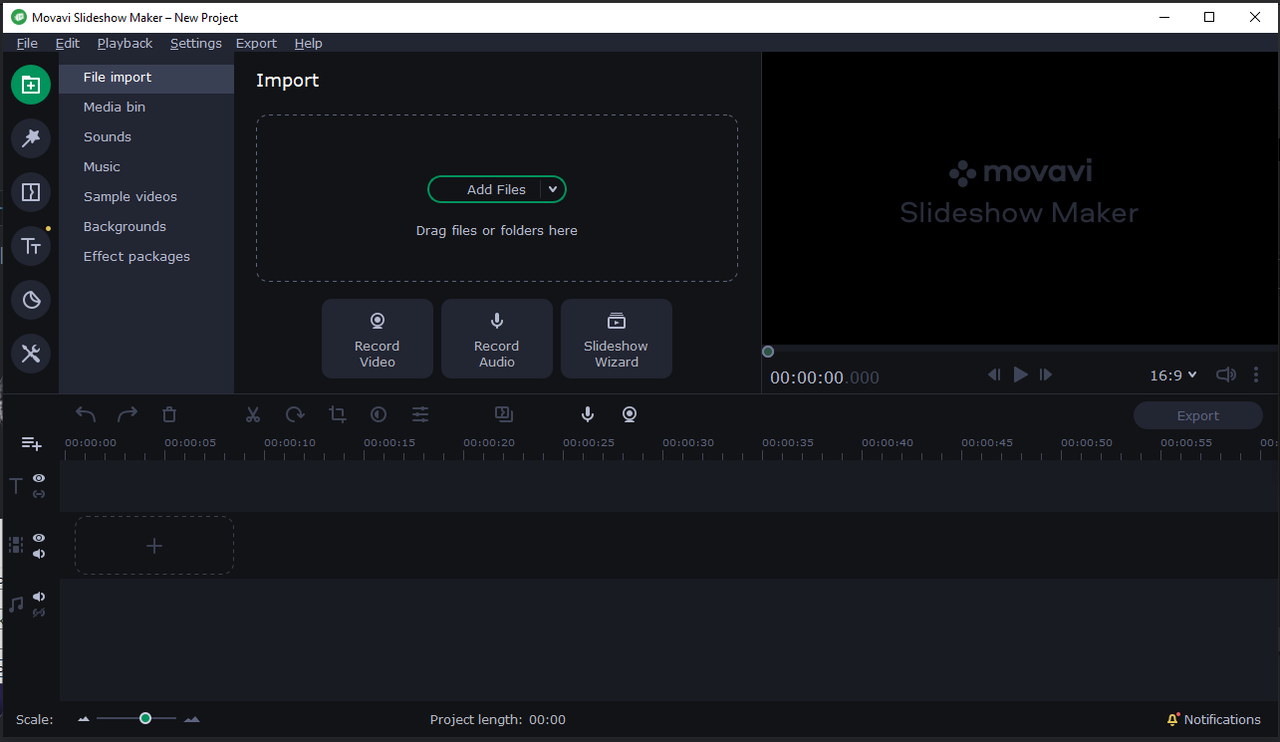Open the Transitions sidebar icon

tap(31, 192)
